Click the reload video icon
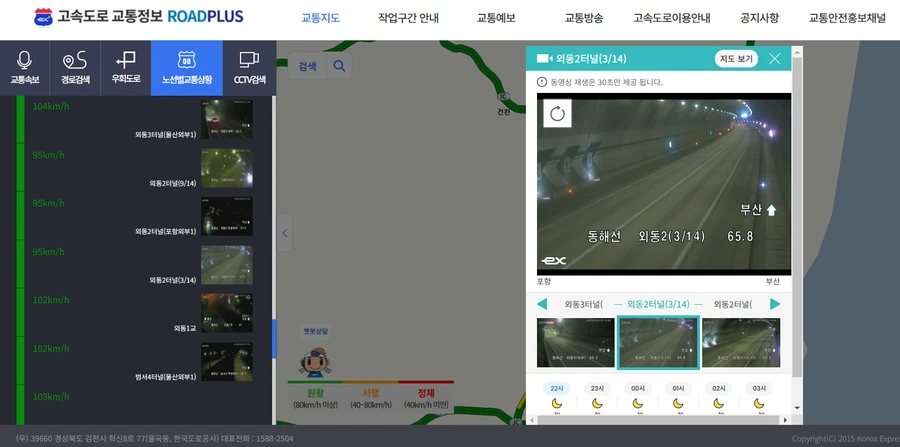This screenshot has height=447, width=900. click(x=557, y=114)
